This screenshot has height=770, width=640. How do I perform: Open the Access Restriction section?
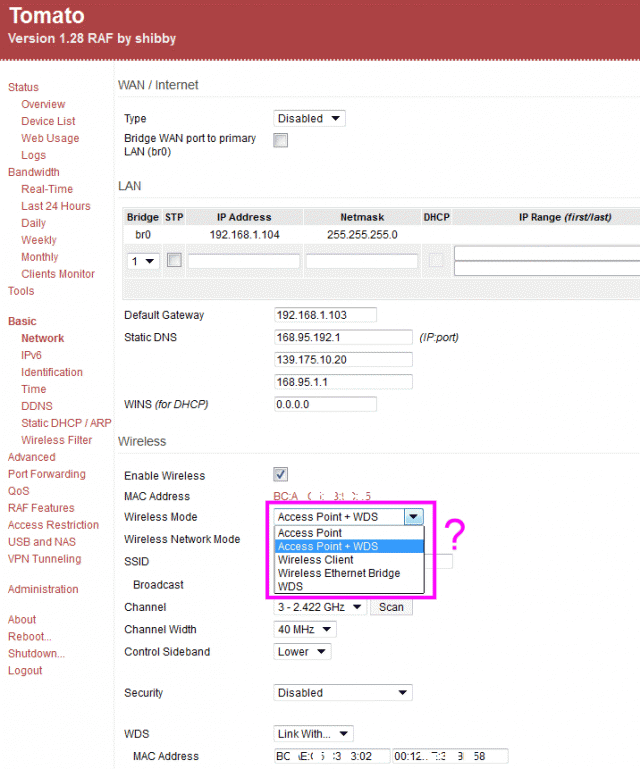click(54, 525)
